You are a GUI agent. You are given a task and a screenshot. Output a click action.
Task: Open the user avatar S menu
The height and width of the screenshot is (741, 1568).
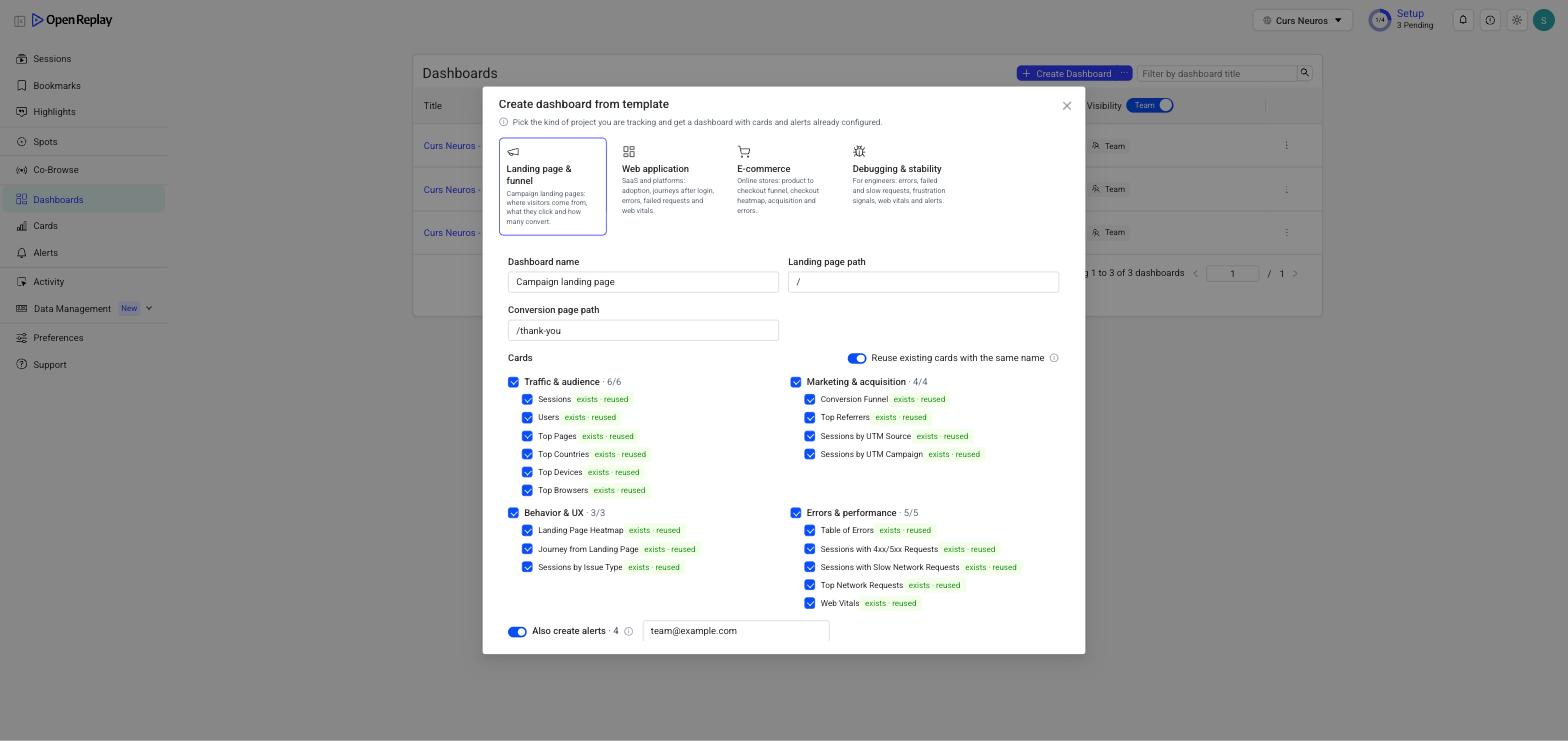[x=1545, y=20]
